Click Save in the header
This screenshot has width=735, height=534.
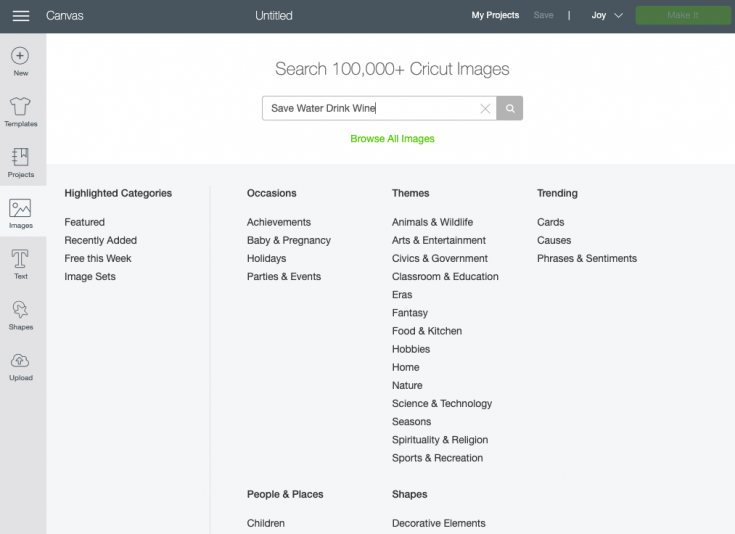[x=543, y=15]
